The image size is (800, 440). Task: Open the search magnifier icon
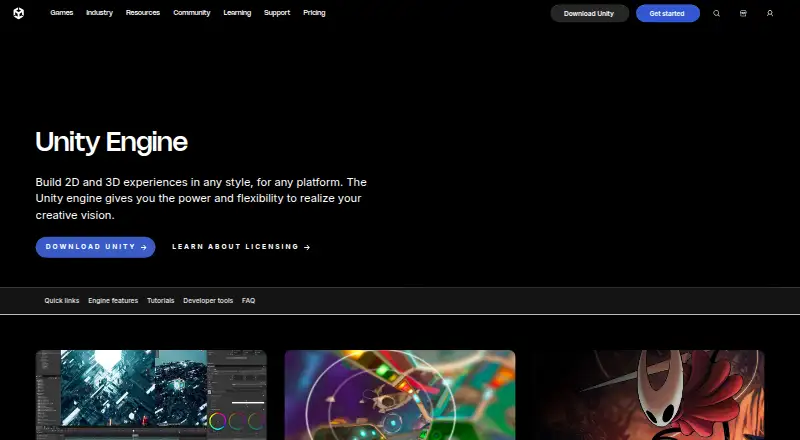pos(716,13)
